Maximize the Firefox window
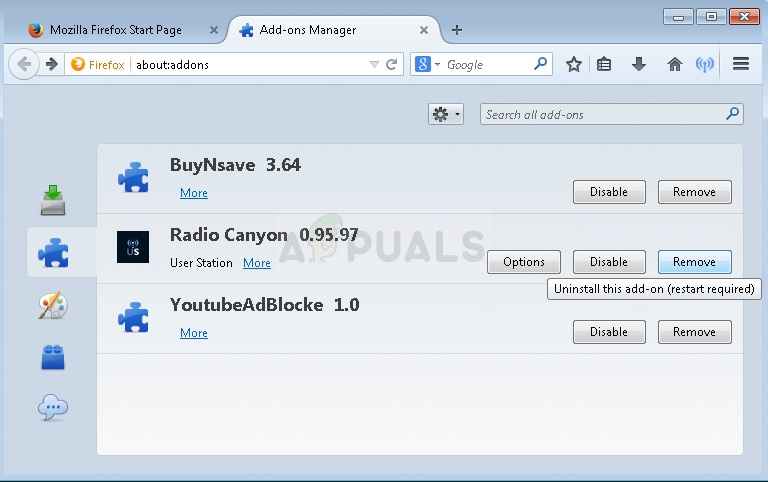This screenshot has width=768, height=482. click(711, 17)
